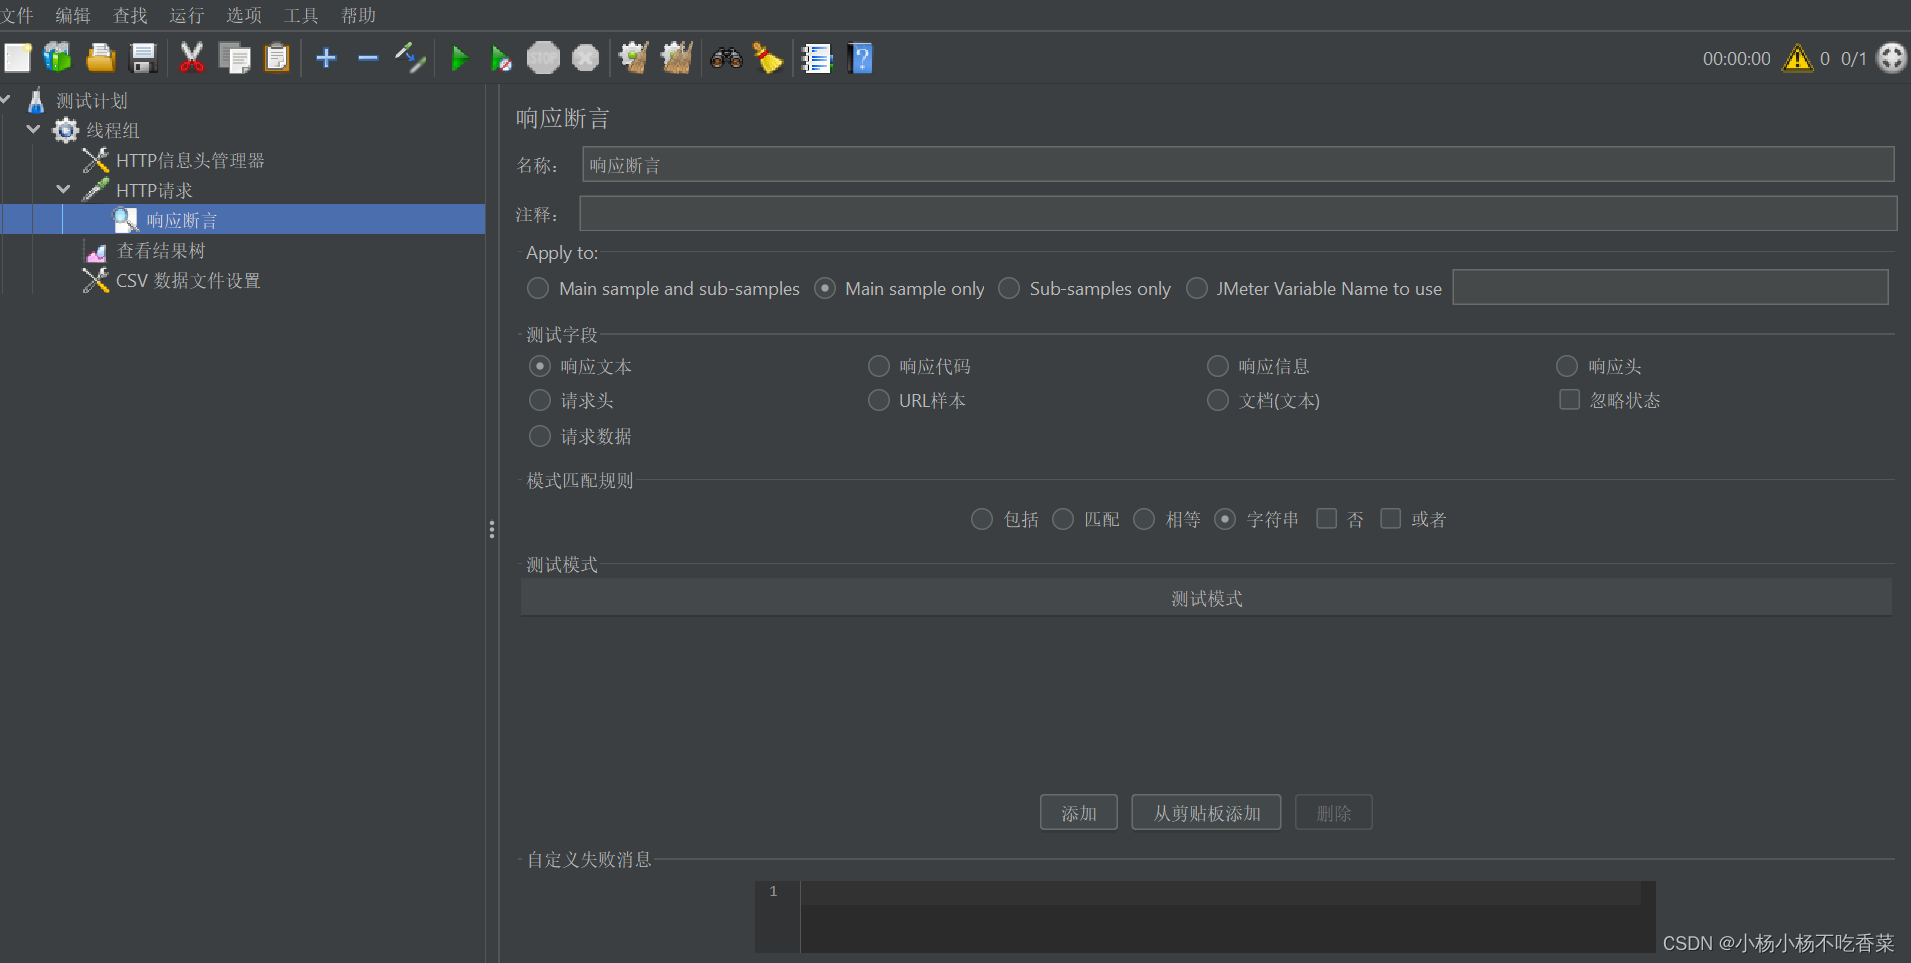Click into the 名称 name field
Screen dimensions: 1911x963
pos(1238,165)
